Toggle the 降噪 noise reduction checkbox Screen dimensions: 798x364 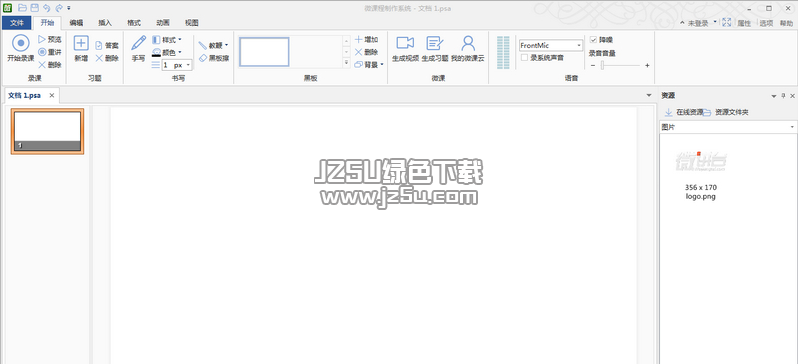[x=593, y=39]
